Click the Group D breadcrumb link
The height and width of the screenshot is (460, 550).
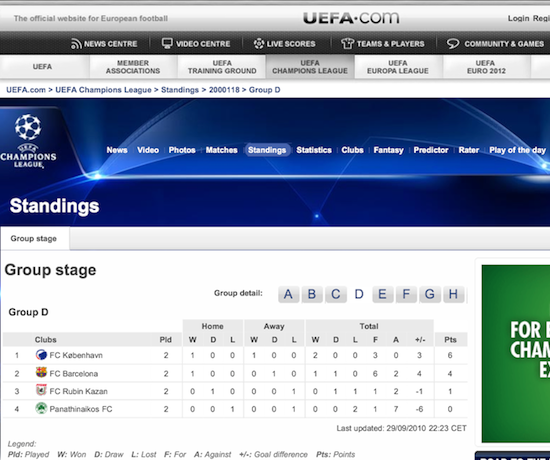[x=264, y=90]
